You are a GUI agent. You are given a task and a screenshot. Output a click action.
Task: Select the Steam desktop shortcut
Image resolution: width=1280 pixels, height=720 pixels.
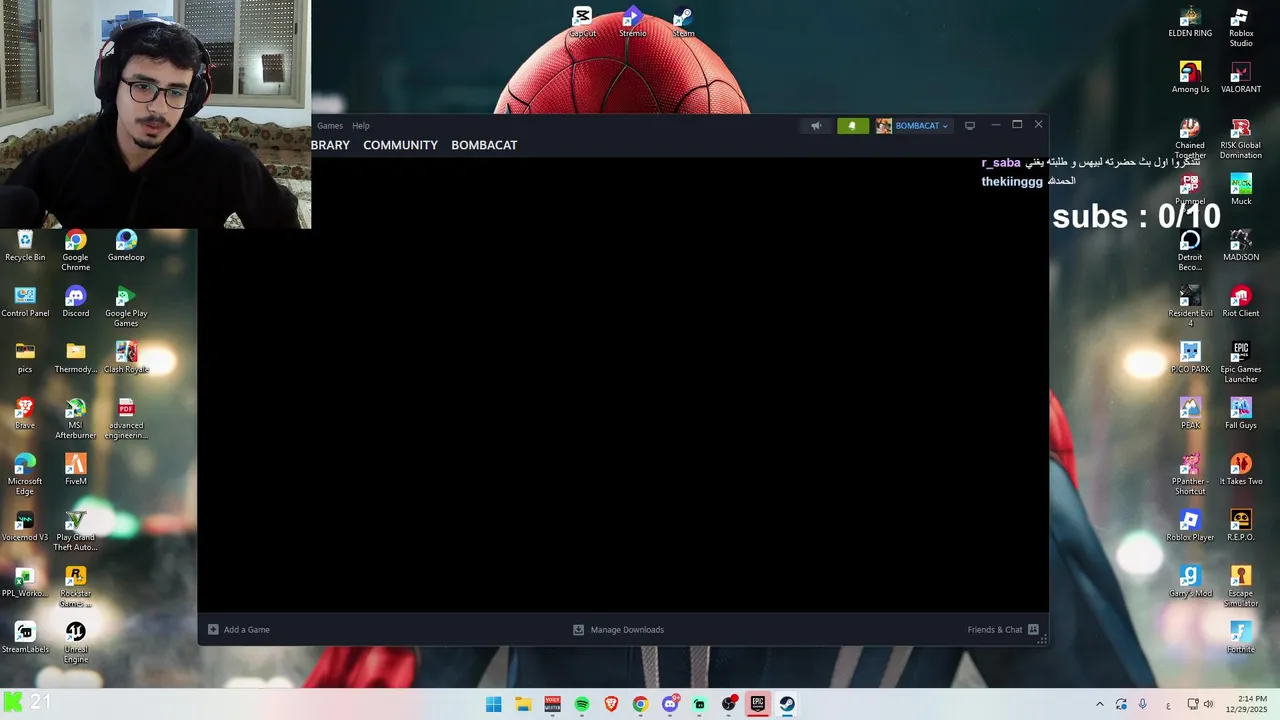pyautogui.click(x=683, y=22)
